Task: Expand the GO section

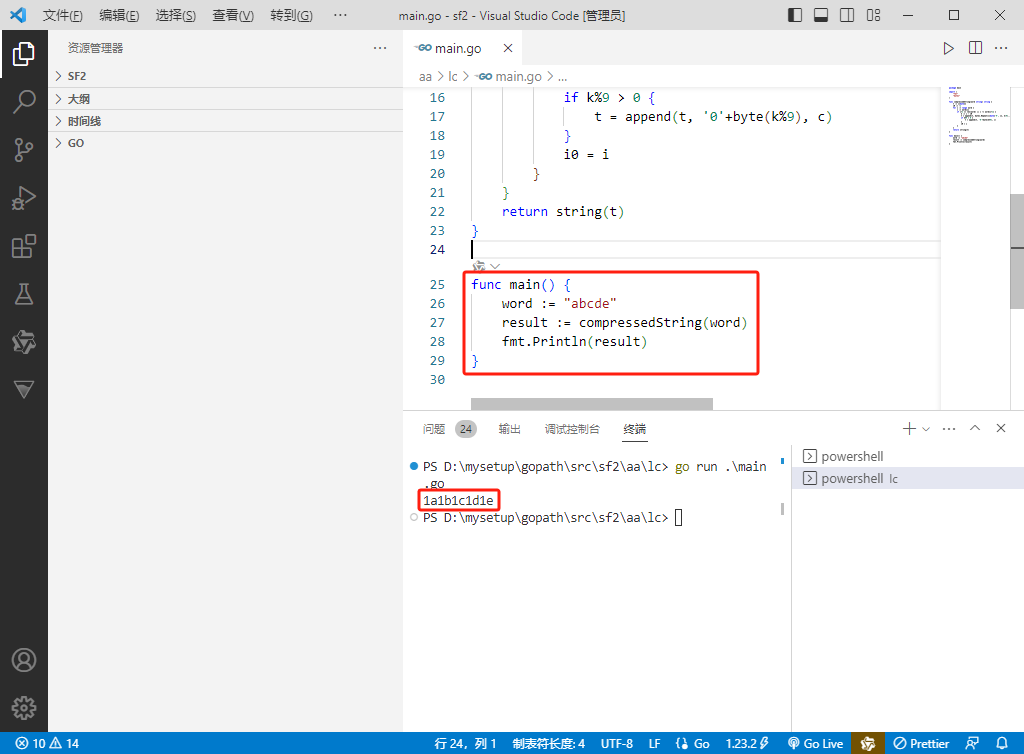Action: [x=226, y=143]
